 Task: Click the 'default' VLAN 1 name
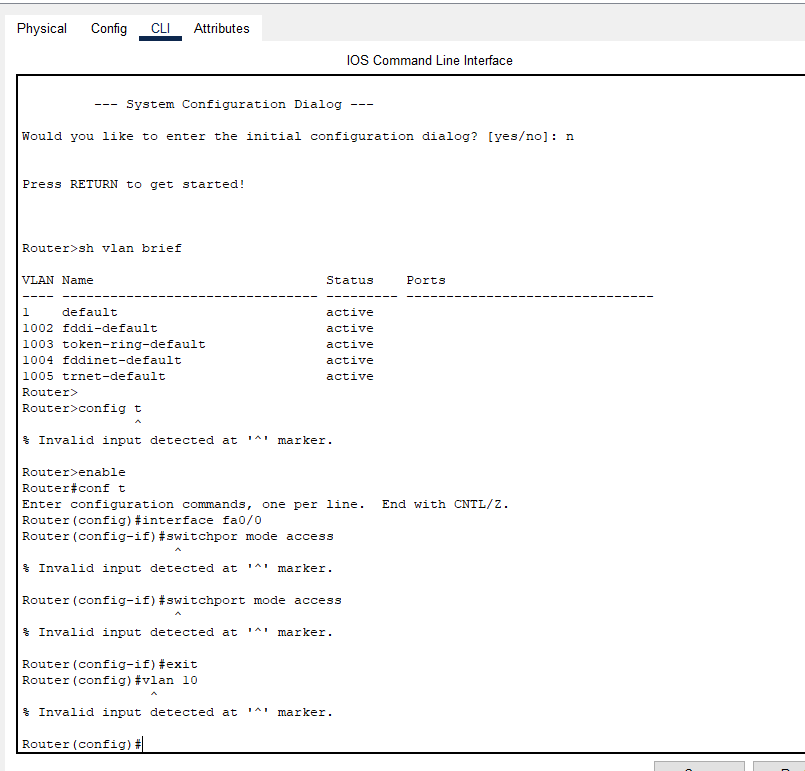90,312
